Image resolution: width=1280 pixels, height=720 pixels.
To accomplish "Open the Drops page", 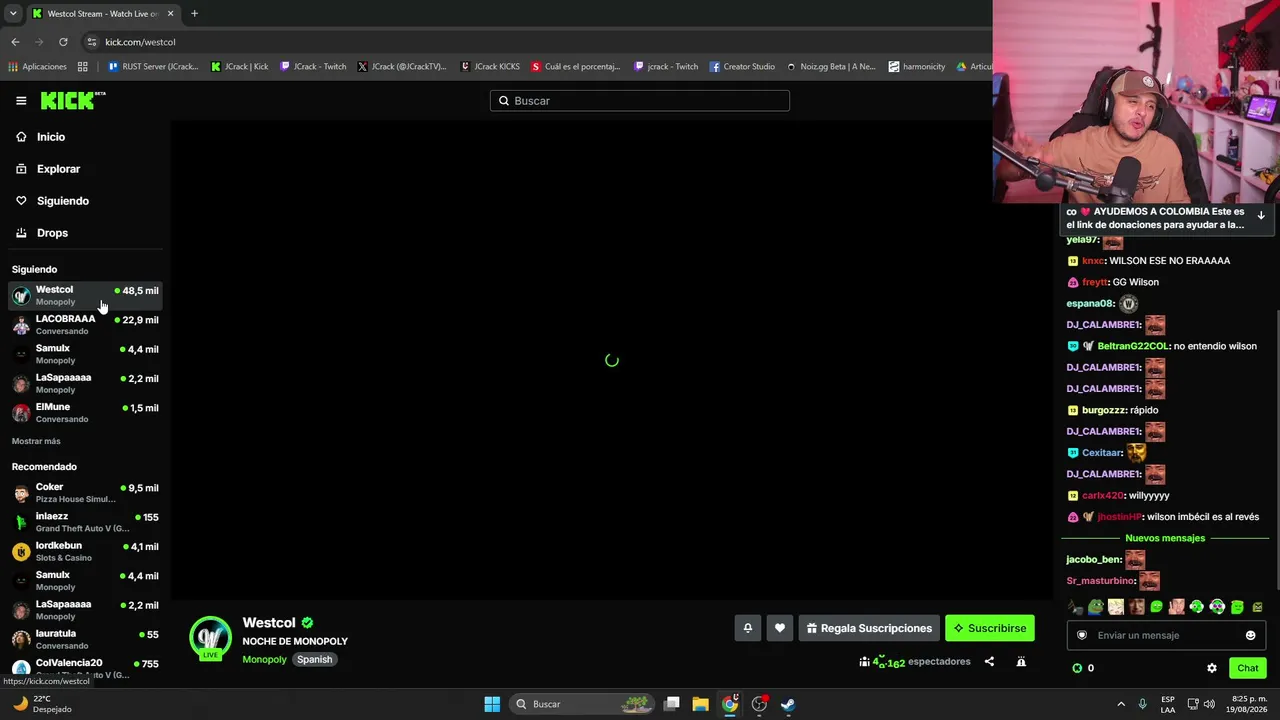I will click(52, 233).
